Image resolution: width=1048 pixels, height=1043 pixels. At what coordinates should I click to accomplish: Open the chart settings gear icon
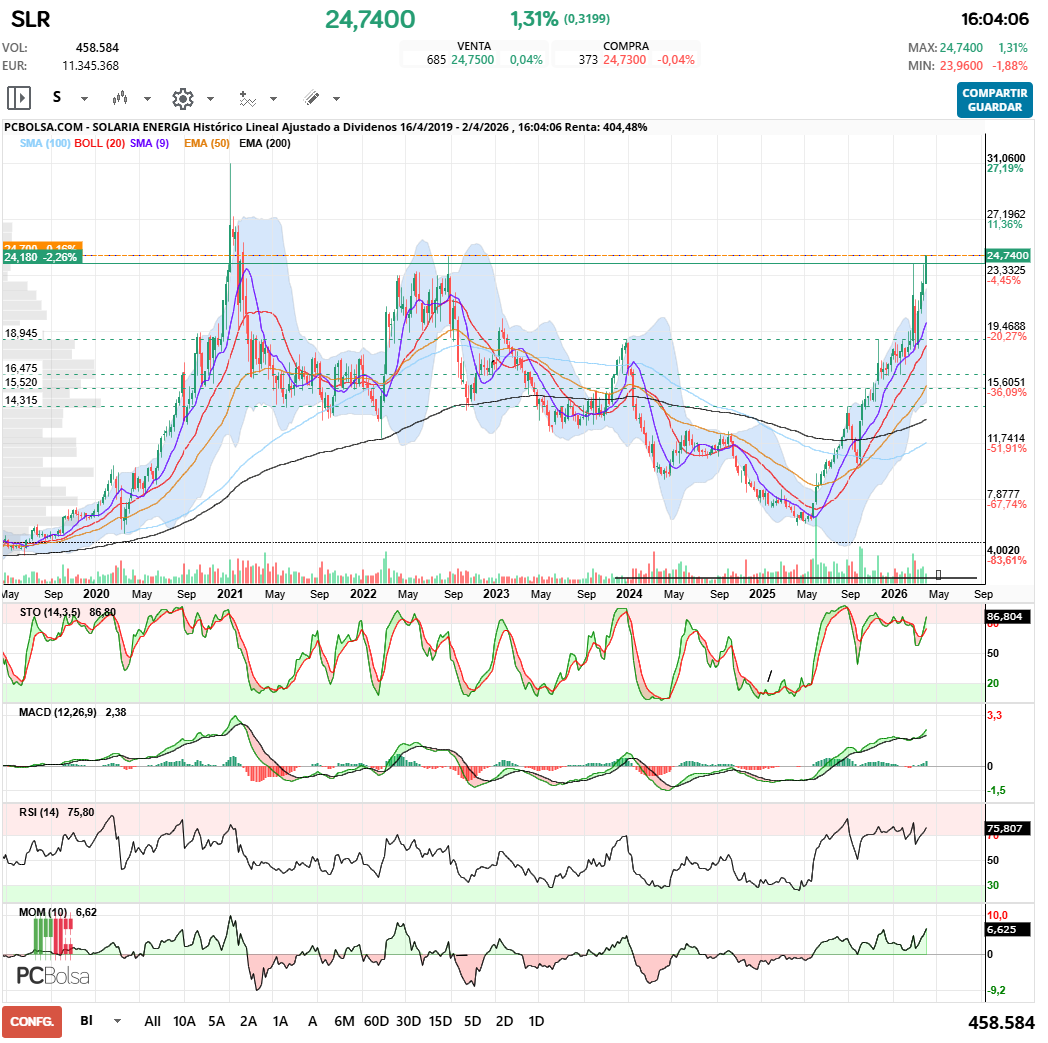(x=182, y=98)
